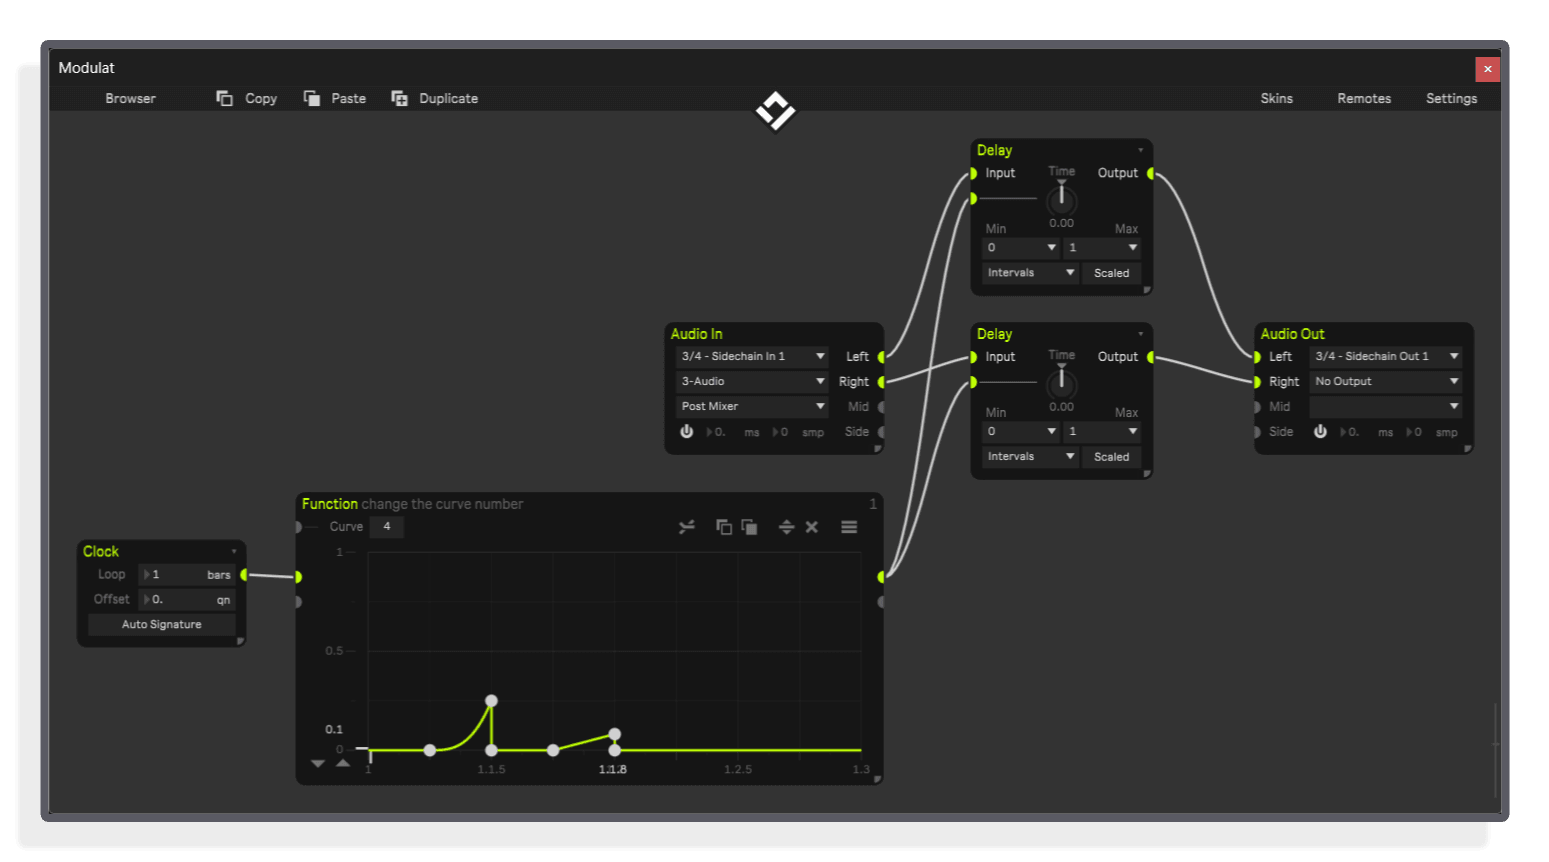
Task: Toggle the power button in Audio Out module
Action: pos(1320,432)
